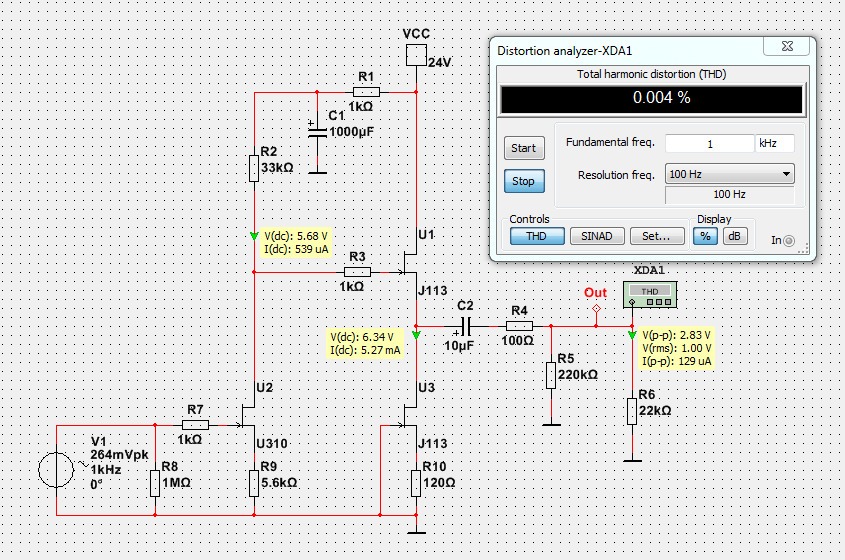Click the Fundamental freq. value field

point(710,144)
